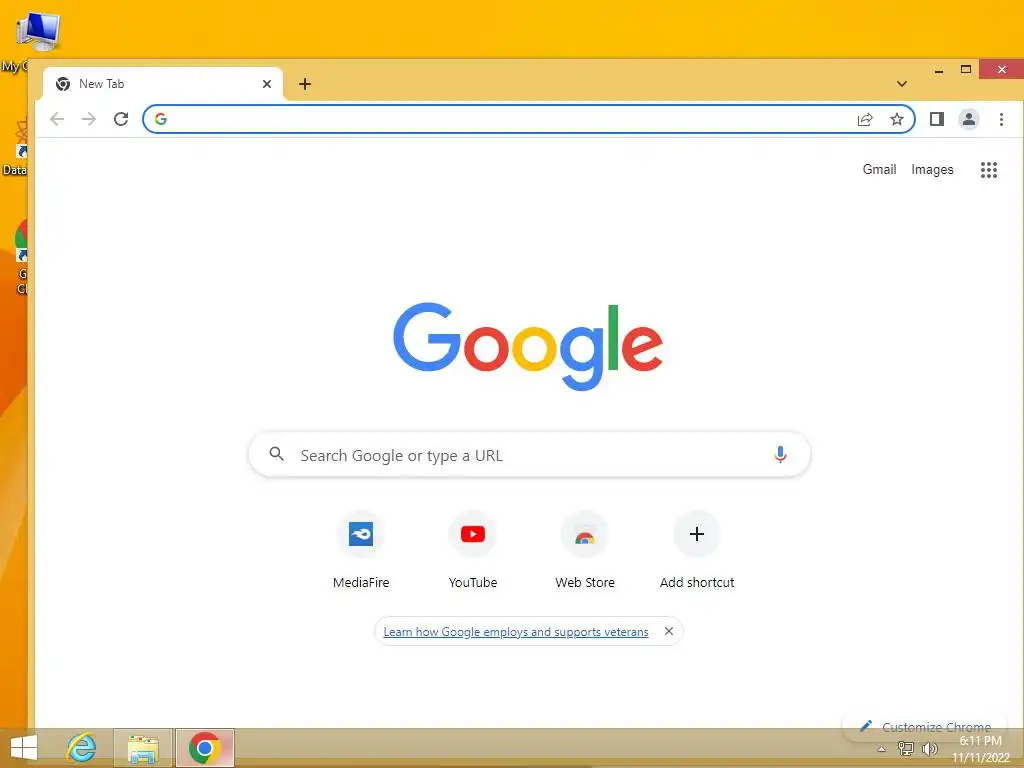This screenshot has width=1024, height=768.
Task: Open a new tab with the plus button
Action: click(x=305, y=84)
